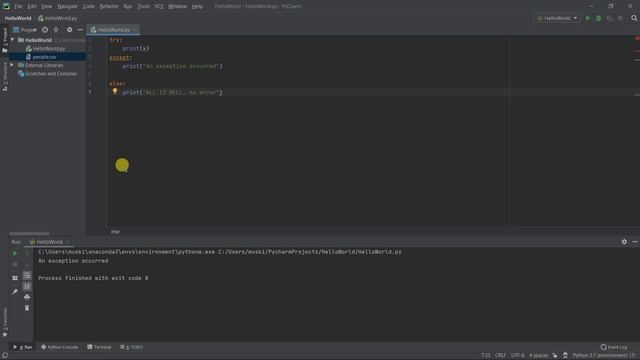Screen dimensions: 640x360
Task: Open Project panel settings gear
Action: (x=69, y=30)
